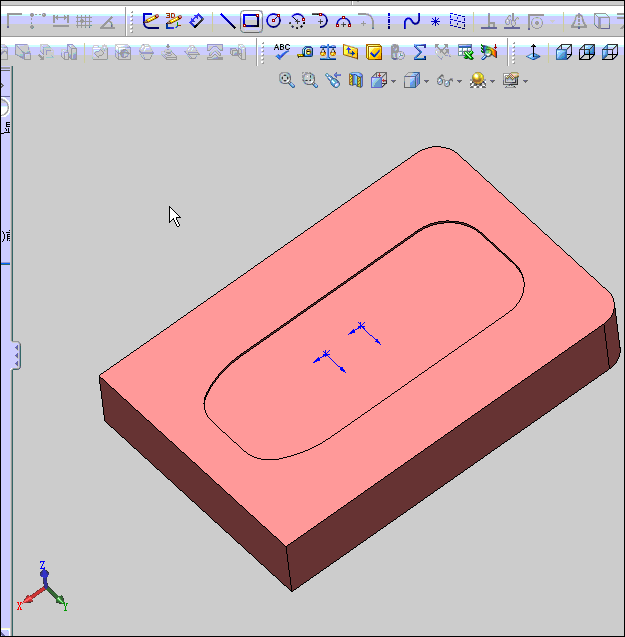Image resolution: width=625 pixels, height=637 pixels.
Task: Select the lower blue sketch relation symbol
Action: point(329,361)
